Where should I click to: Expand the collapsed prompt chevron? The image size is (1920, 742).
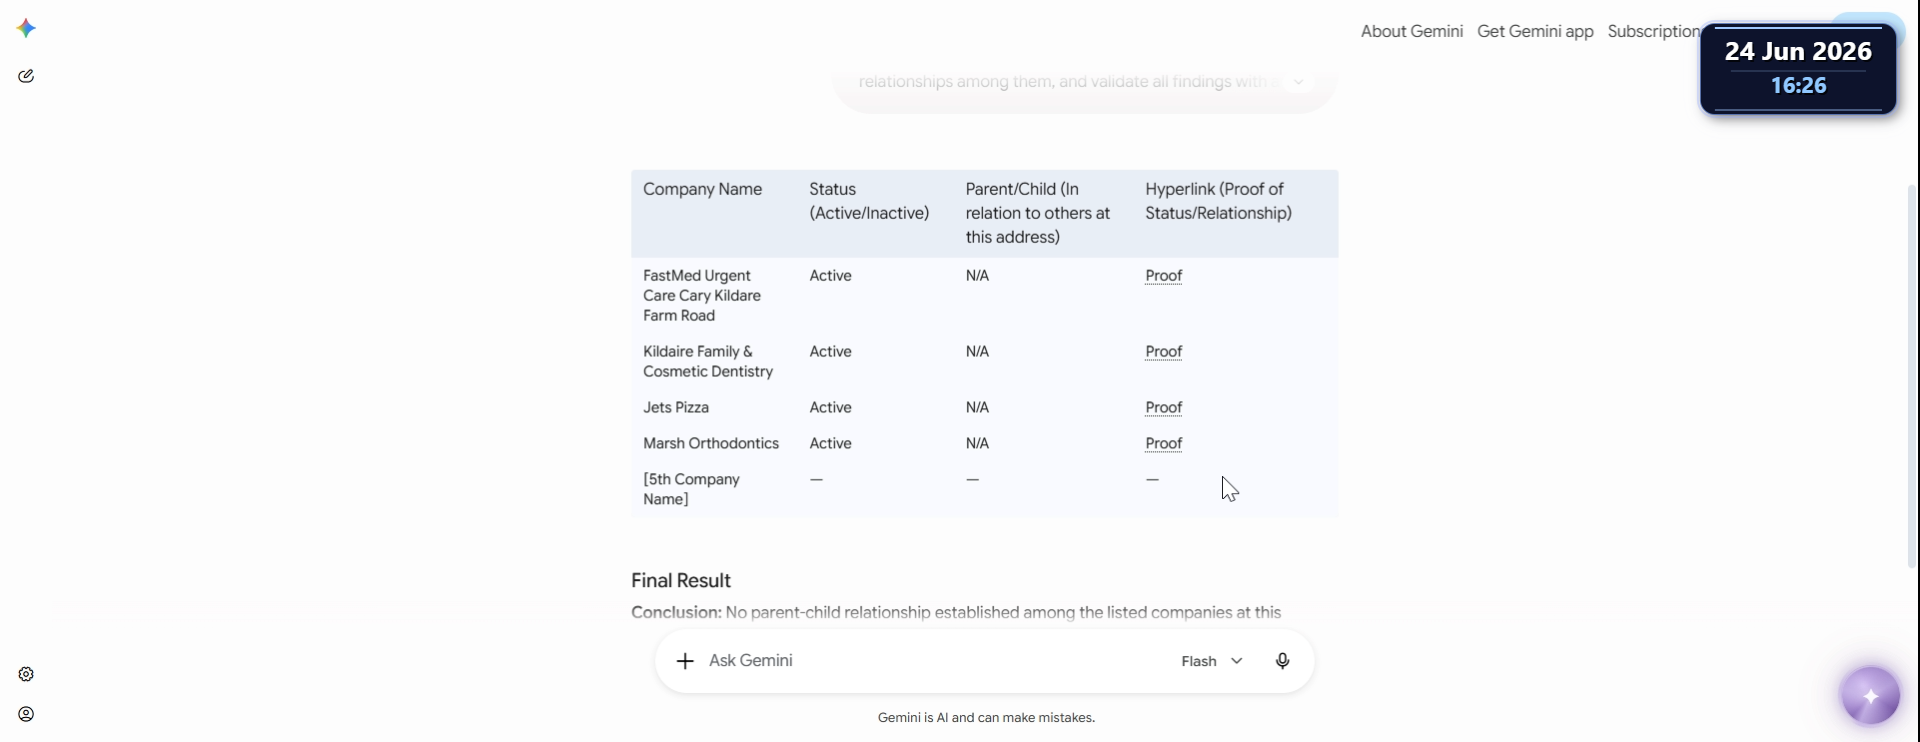coord(1298,82)
